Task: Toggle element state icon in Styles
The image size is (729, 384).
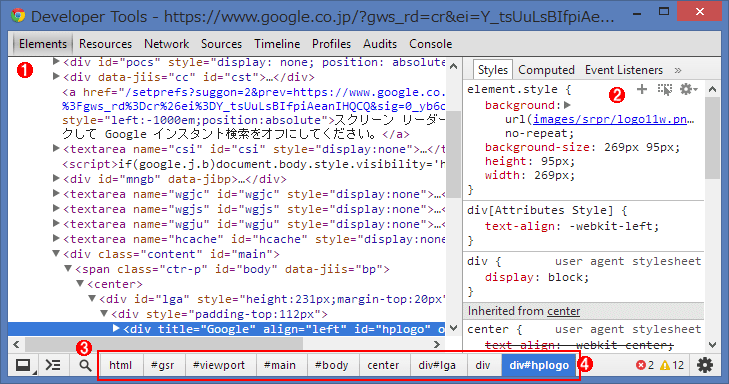Action: [665, 89]
